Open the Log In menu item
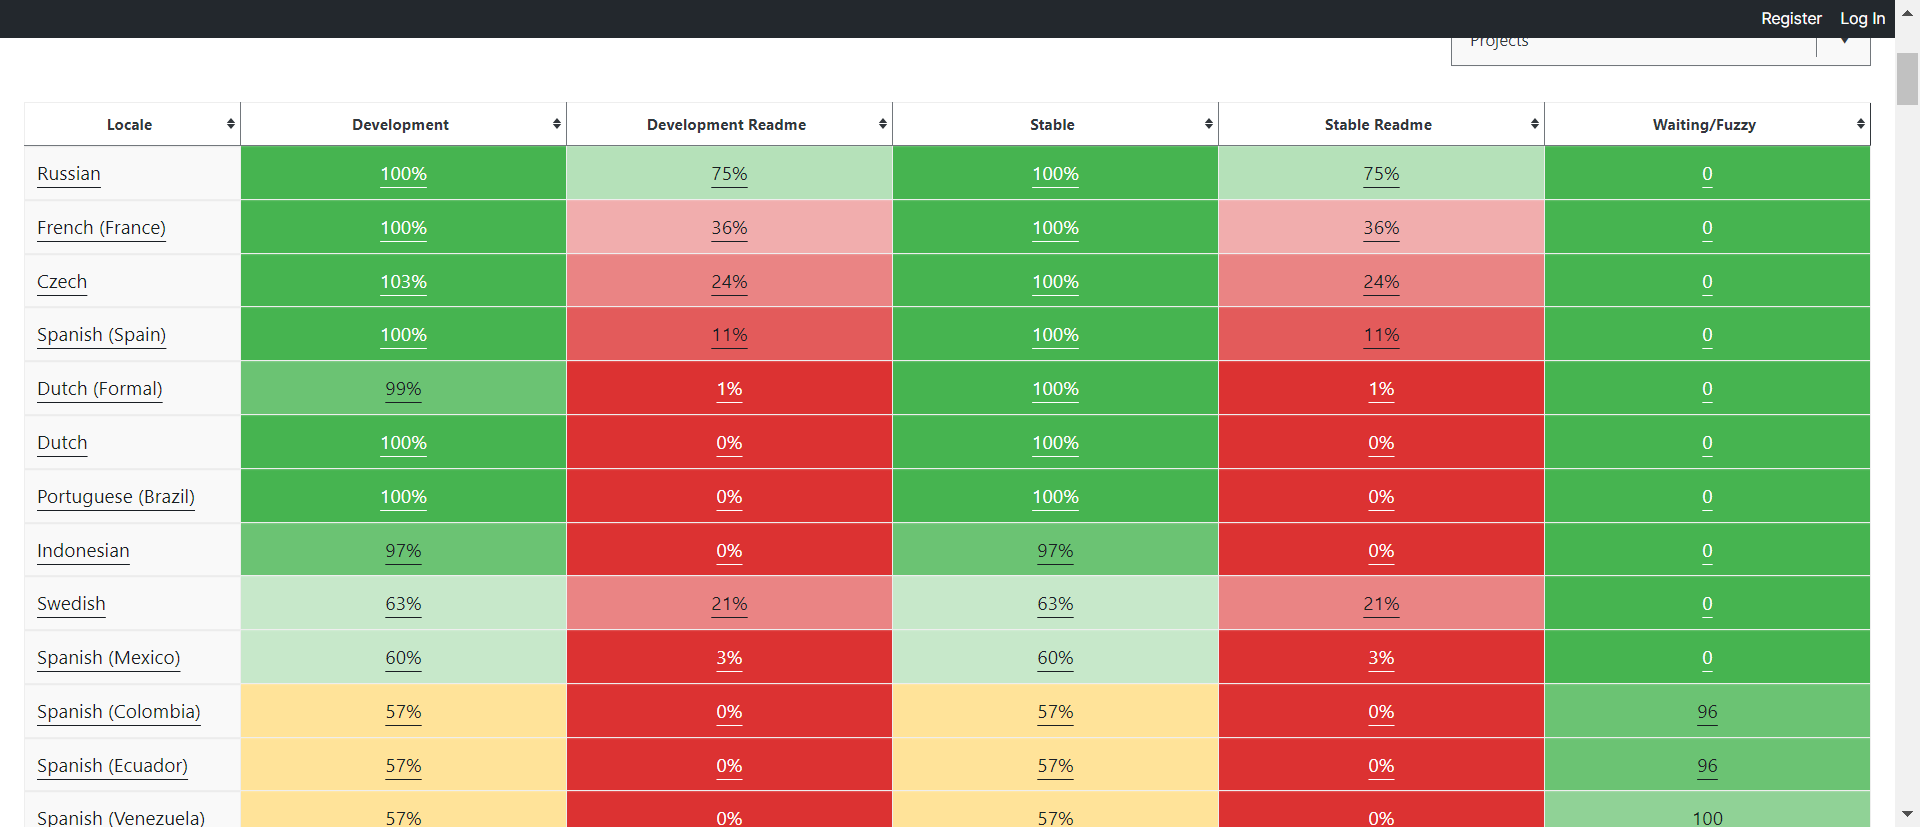This screenshot has height=827, width=1920. [1862, 18]
